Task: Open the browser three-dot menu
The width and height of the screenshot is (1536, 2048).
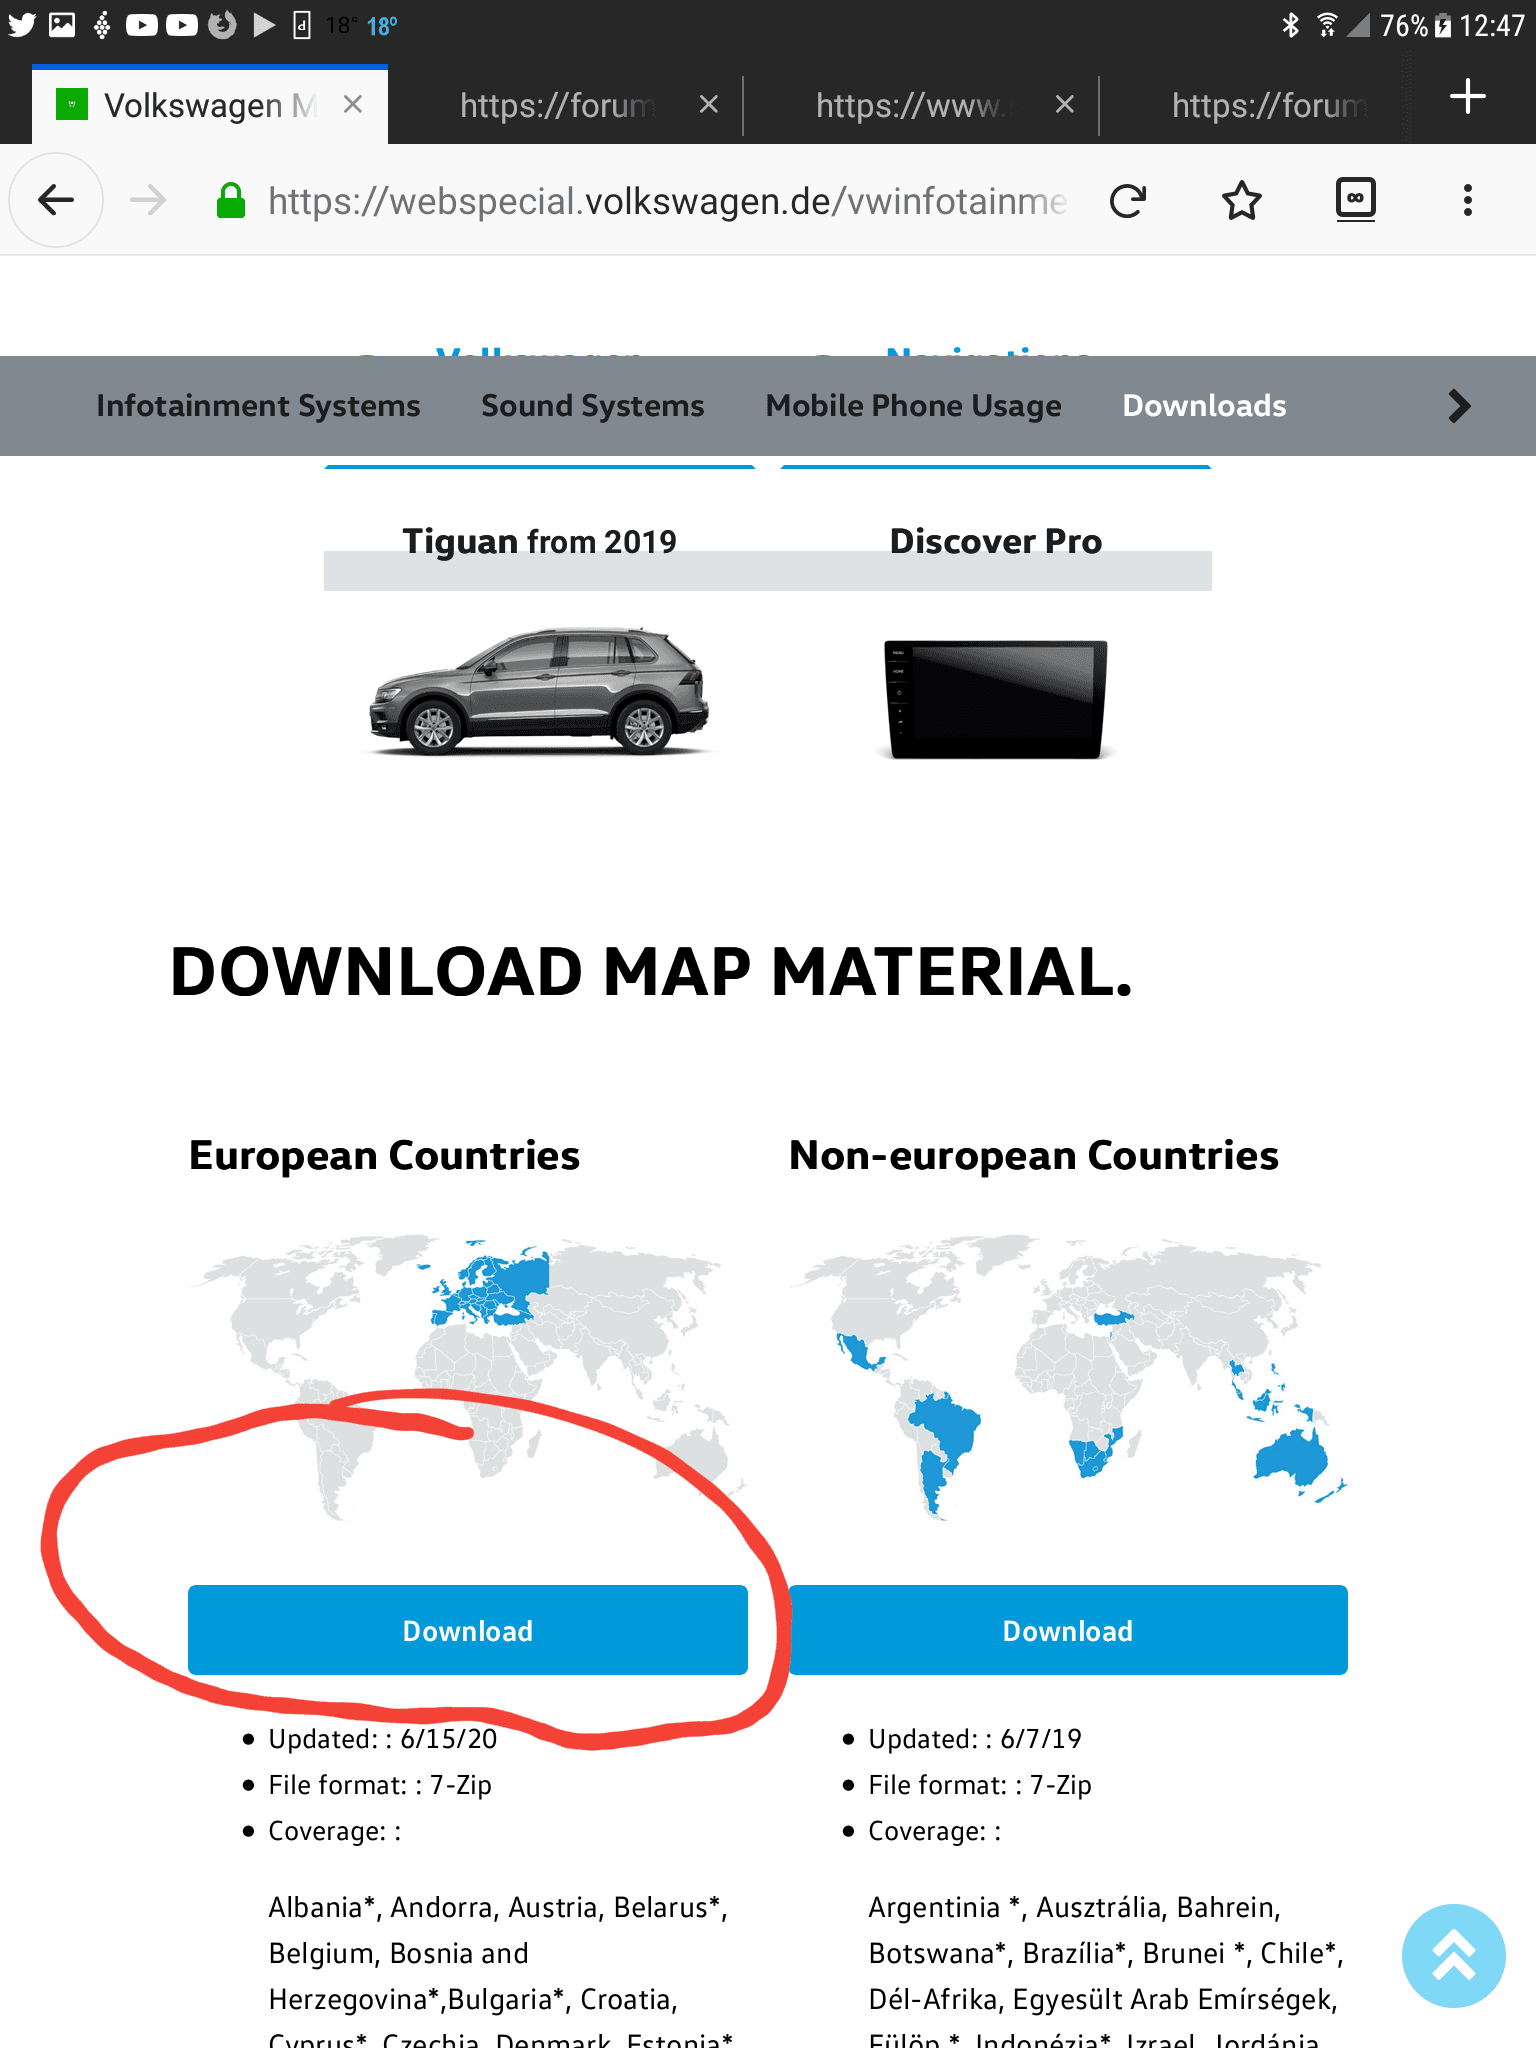Action: [1467, 200]
